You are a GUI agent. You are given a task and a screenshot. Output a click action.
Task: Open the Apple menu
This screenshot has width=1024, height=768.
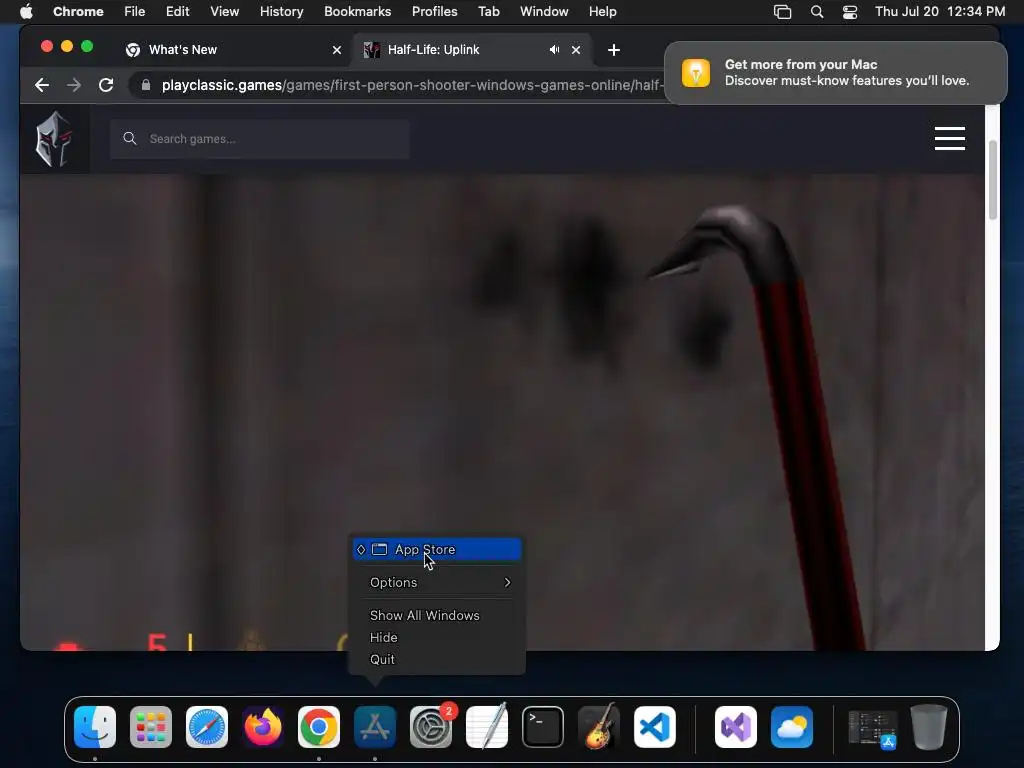pos(26,12)
